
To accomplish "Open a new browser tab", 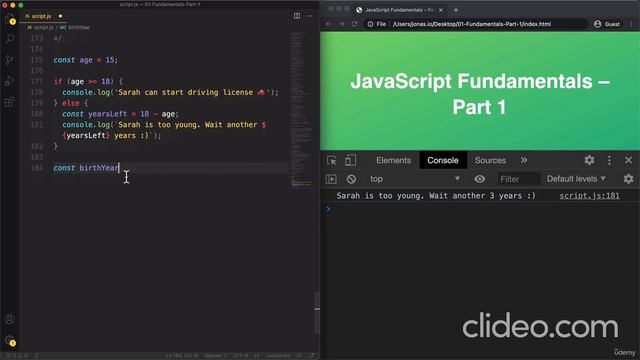I will 456,10.
